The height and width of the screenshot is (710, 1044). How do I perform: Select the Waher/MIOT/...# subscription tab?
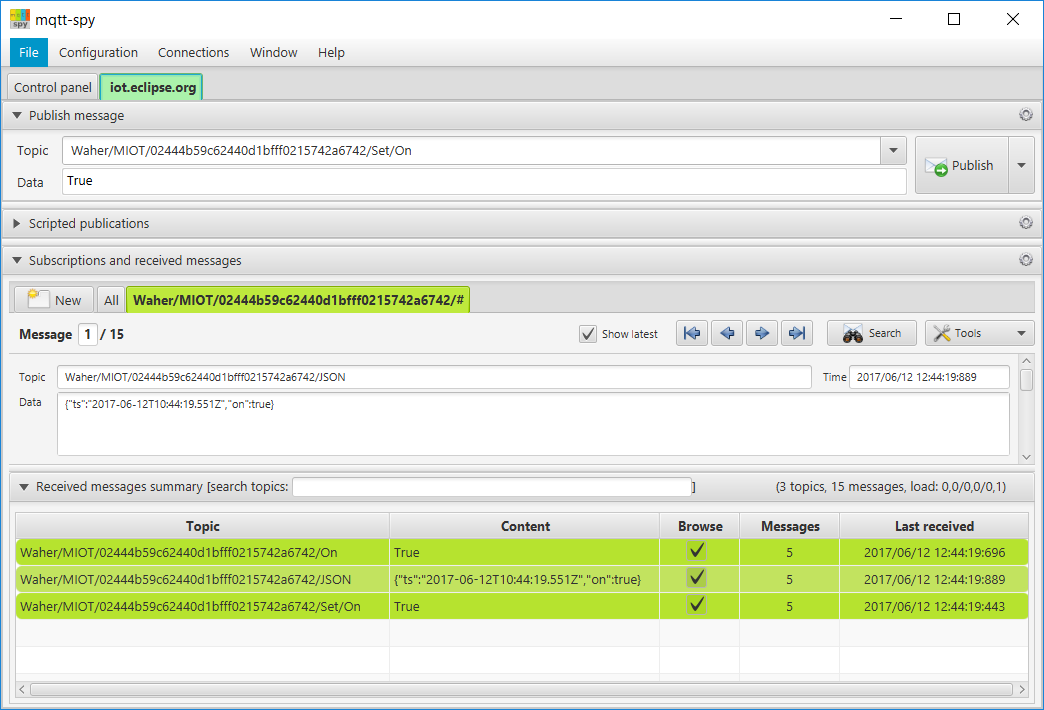point(298,300)
